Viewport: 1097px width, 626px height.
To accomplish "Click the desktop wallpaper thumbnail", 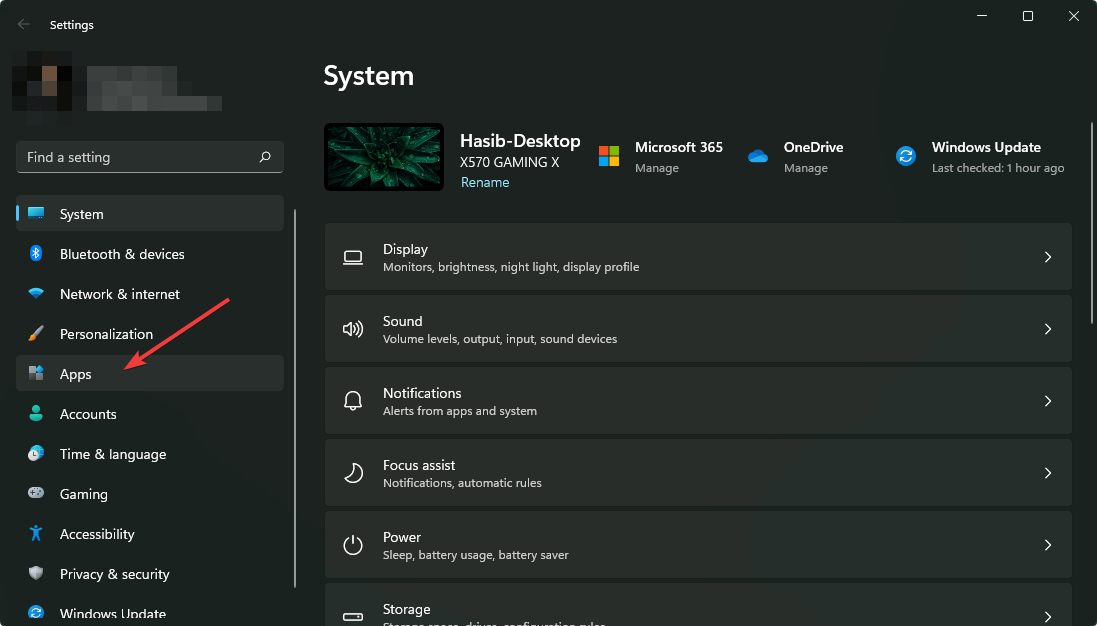I will tap(384, 157).
